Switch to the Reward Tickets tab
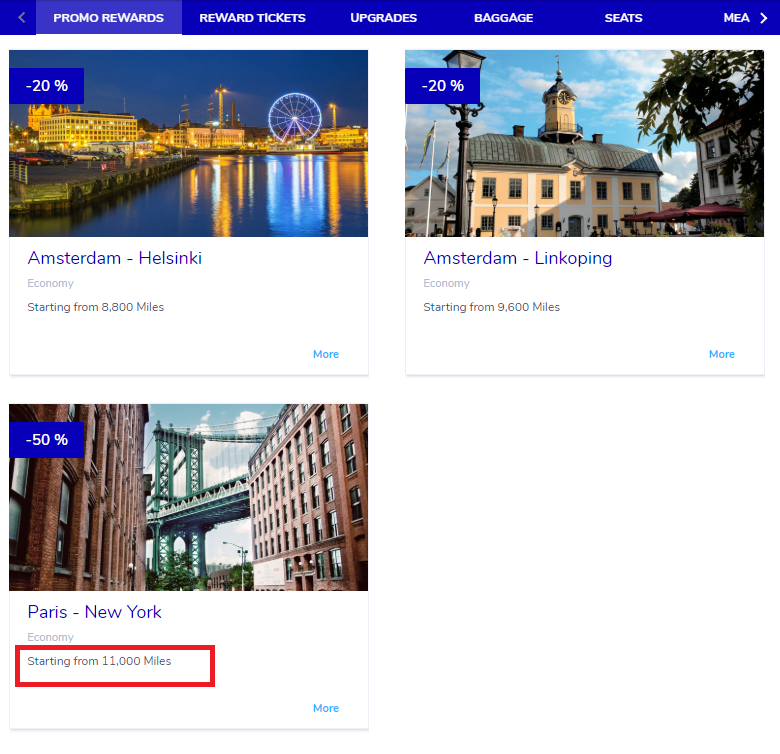 252,18
